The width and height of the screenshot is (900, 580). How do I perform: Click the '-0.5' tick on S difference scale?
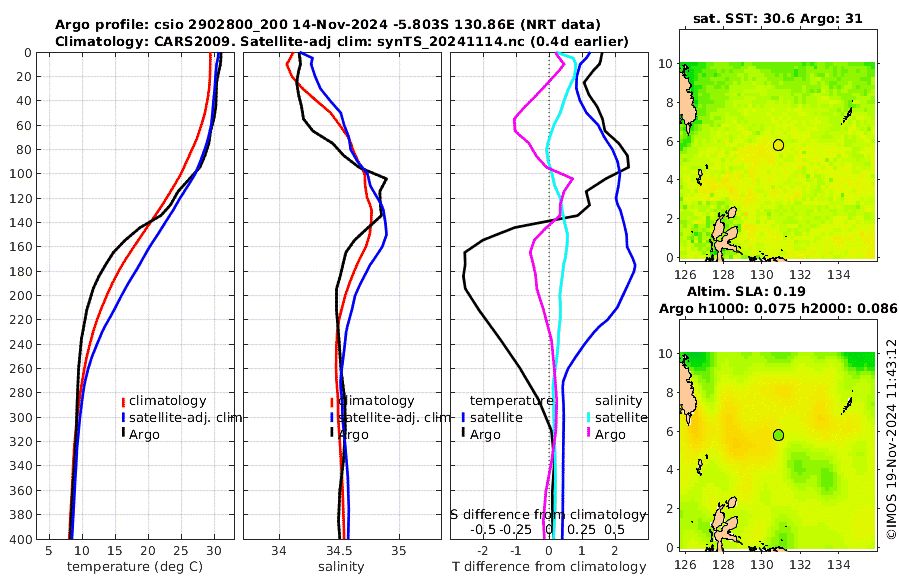483,529
